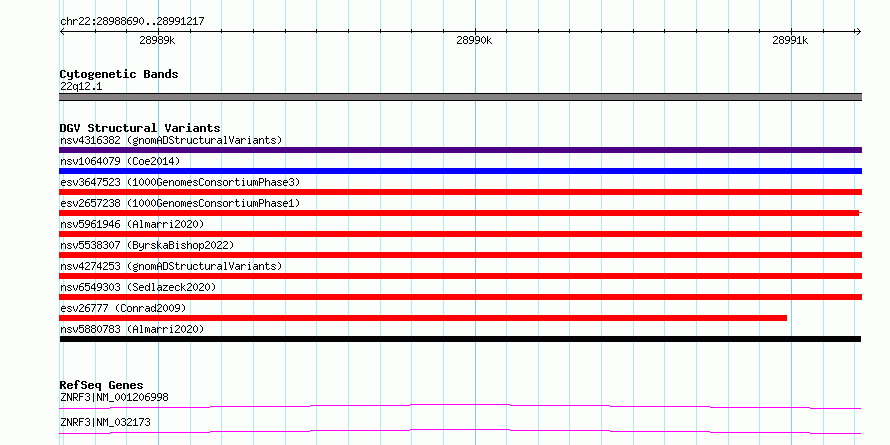Click the right arrow end of the ruler
The image size is (890, 445).
coord(858,32)
